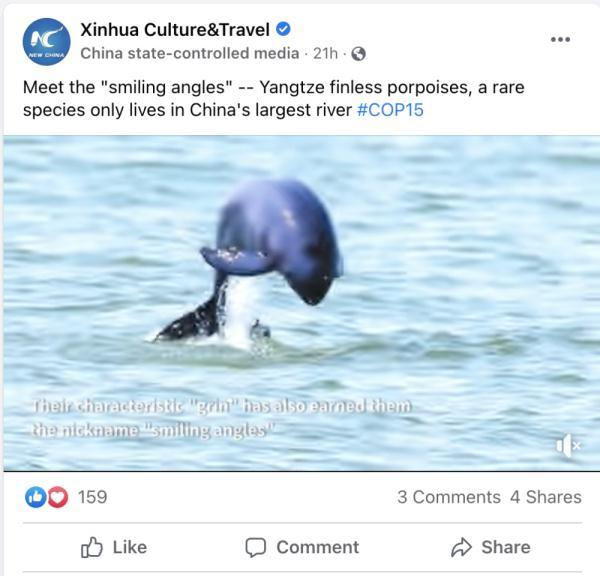Play the porpoise video thumbnail
The height and width of the screenshot is (576, 600).
coord(302,303)
